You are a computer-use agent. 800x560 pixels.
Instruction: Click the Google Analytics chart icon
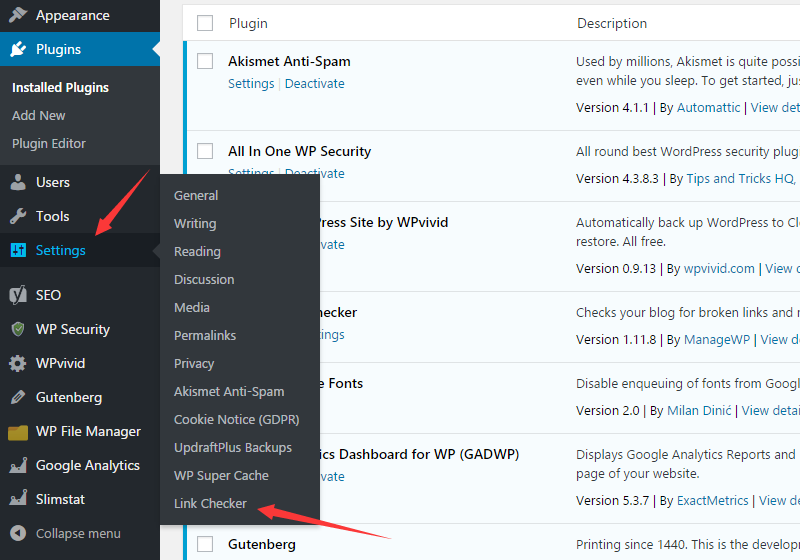(x=18, y=465)
